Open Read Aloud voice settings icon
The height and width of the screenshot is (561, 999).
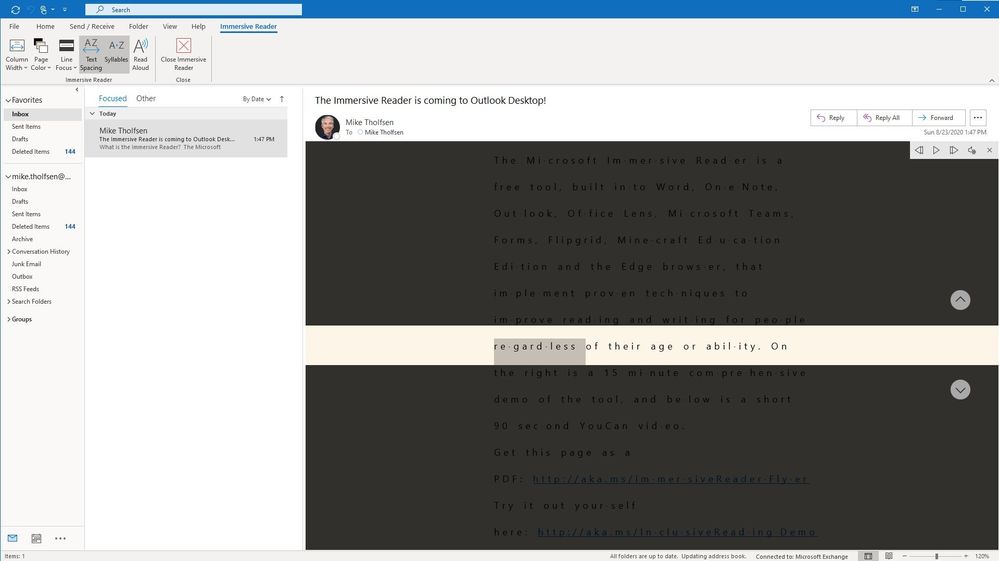click(x=972, y=150)
